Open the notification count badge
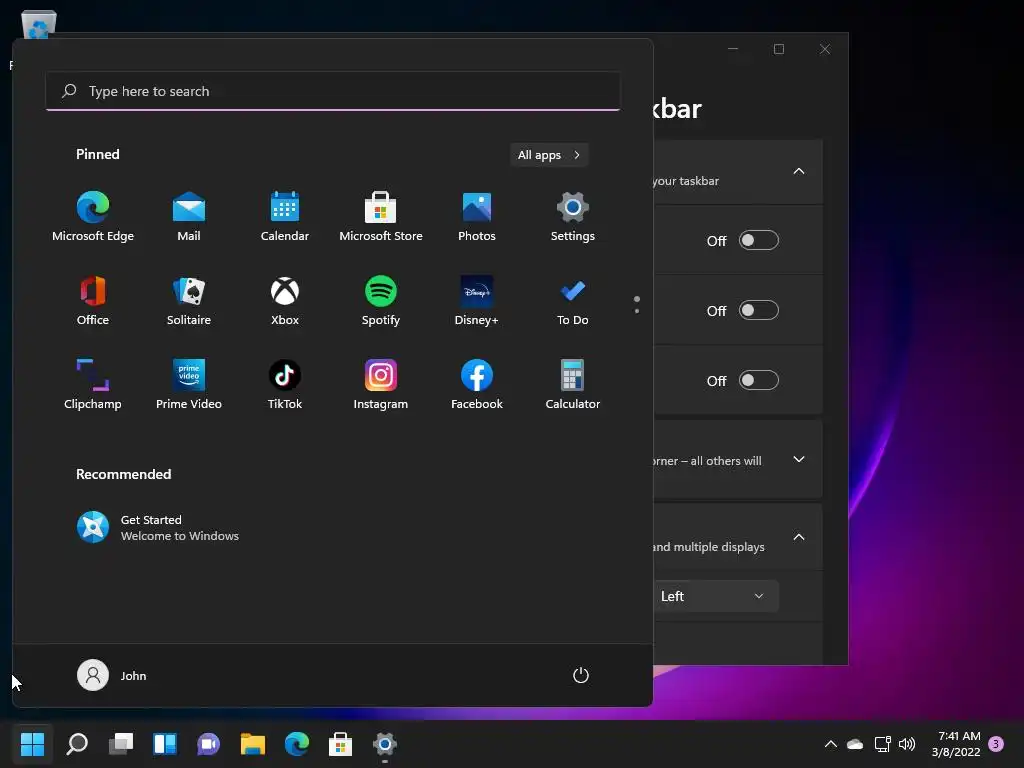The image size is (1024, 768). pos(996,744)
